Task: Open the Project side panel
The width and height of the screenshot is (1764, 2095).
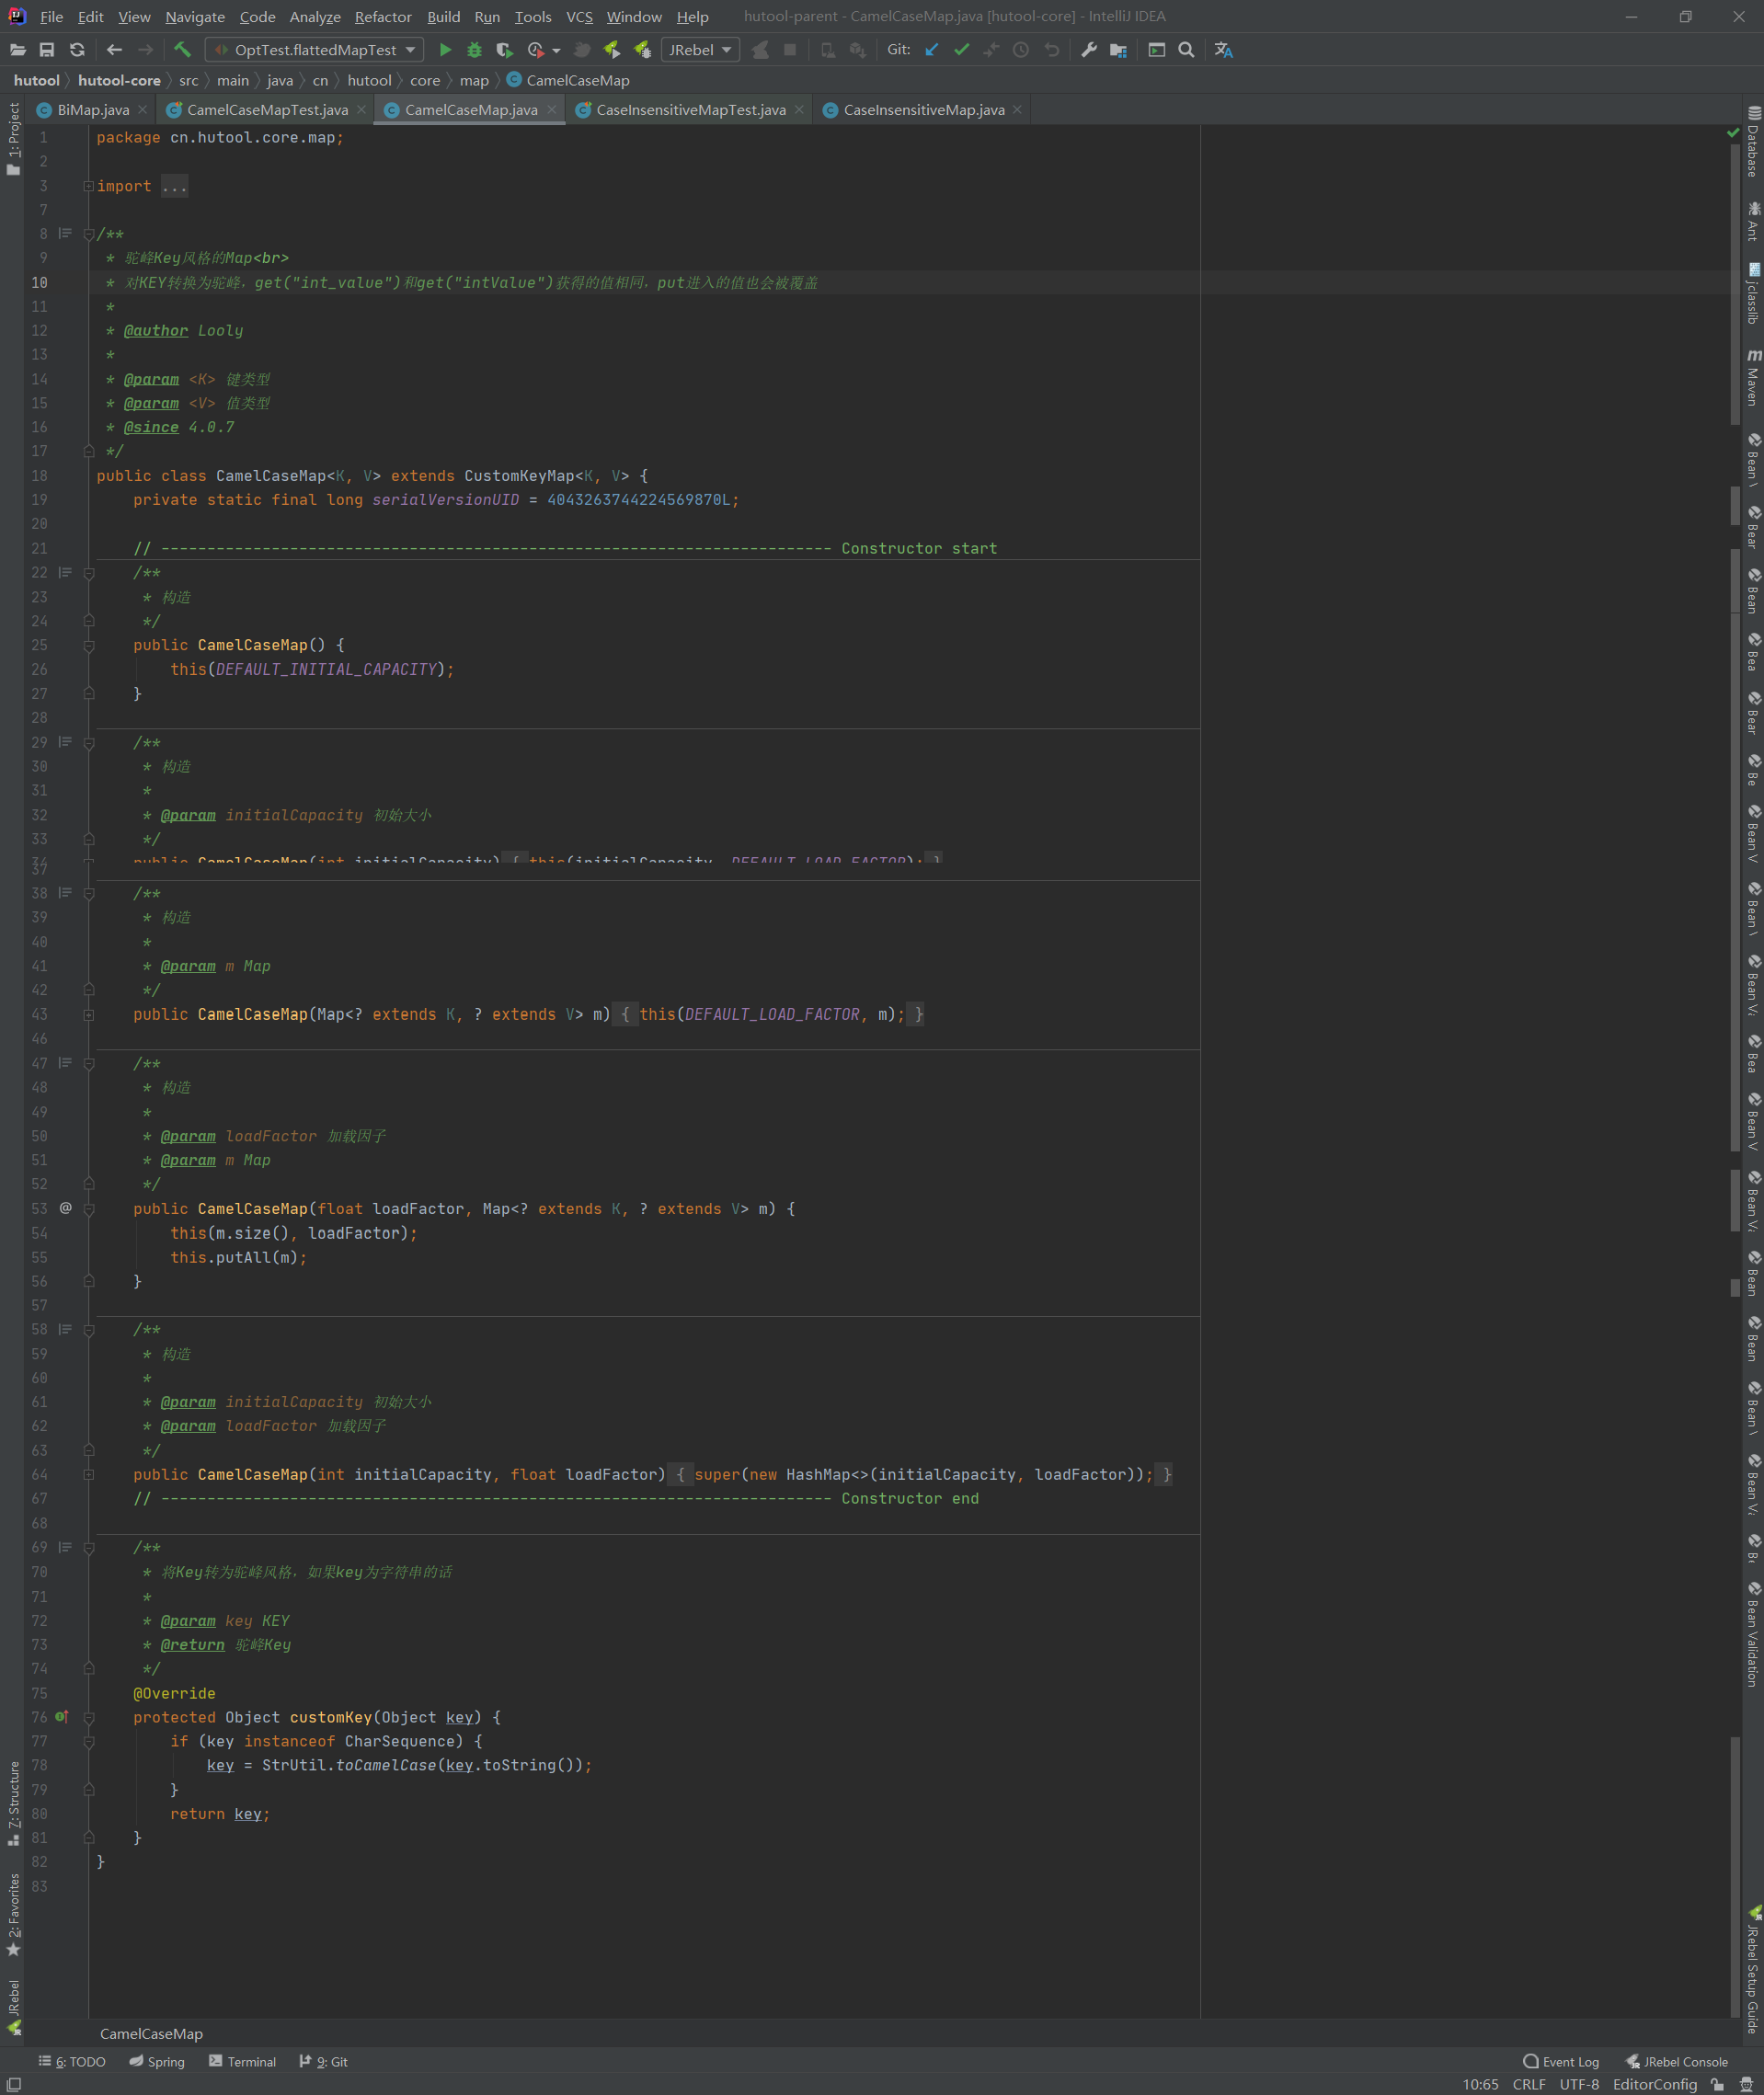Action: pos(13,139)
